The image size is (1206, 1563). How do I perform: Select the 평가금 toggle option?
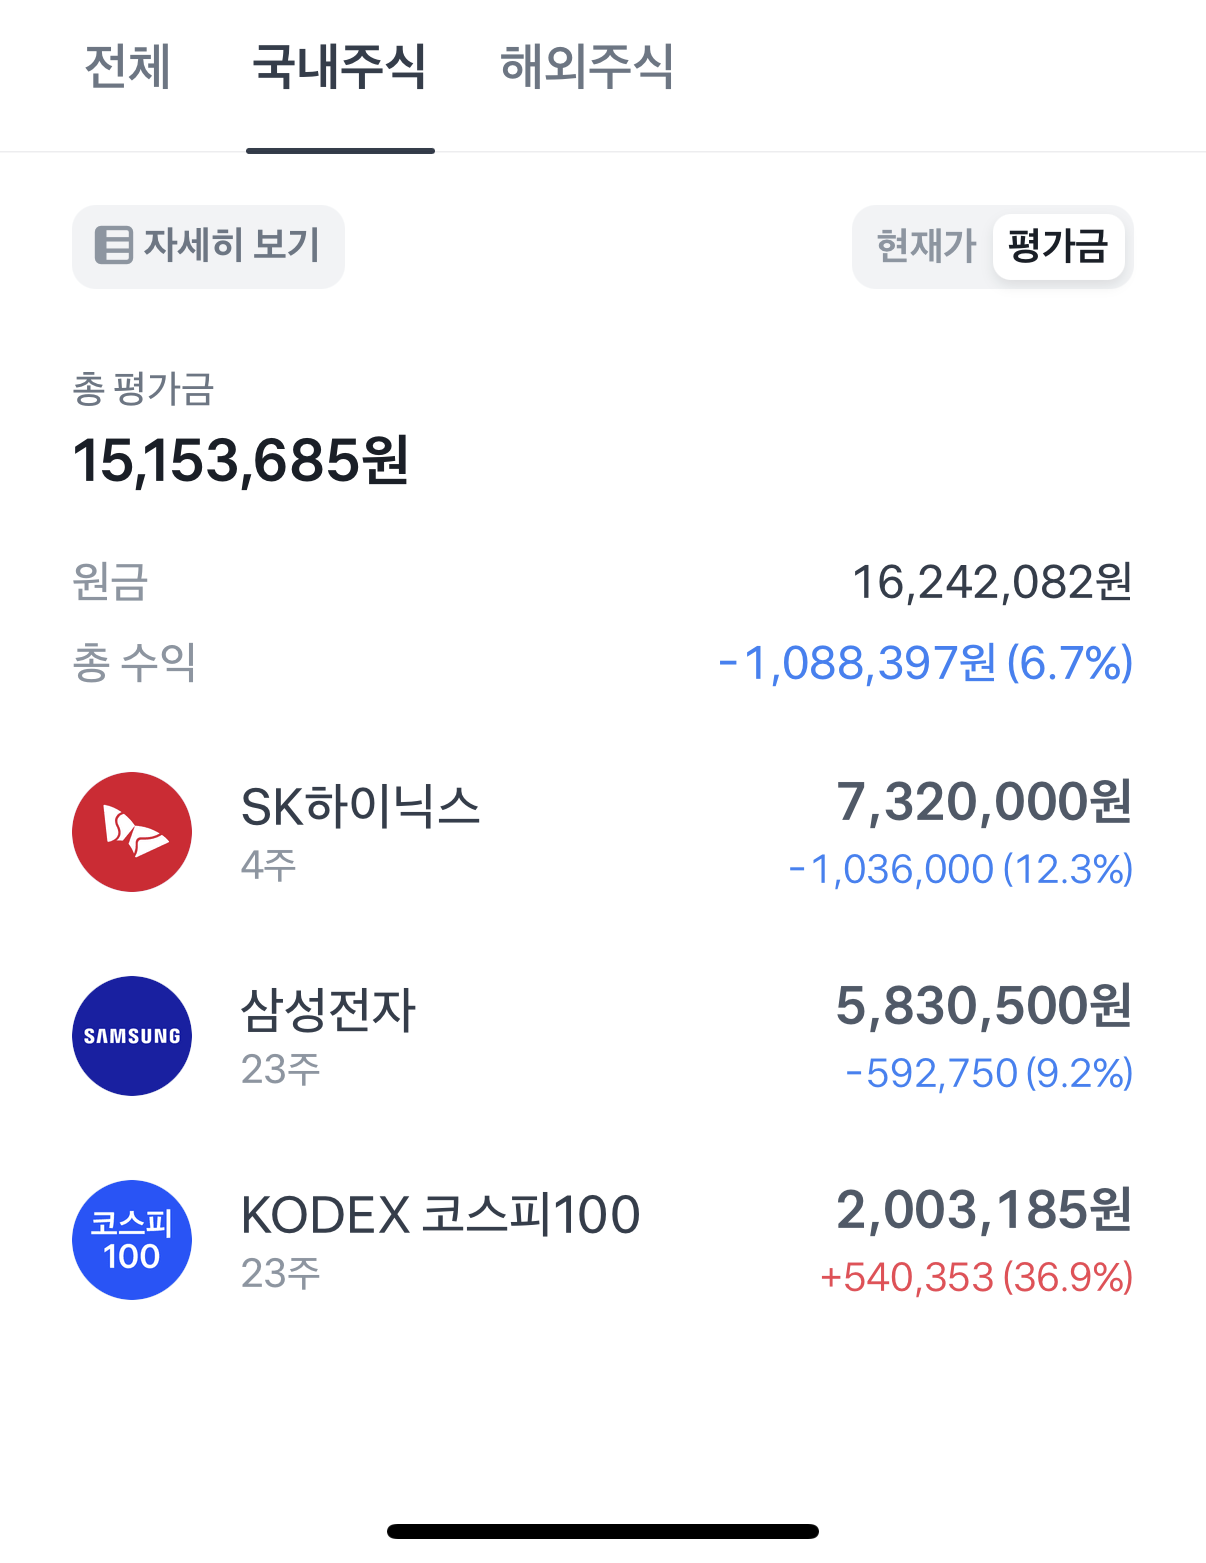point(1058,246)
